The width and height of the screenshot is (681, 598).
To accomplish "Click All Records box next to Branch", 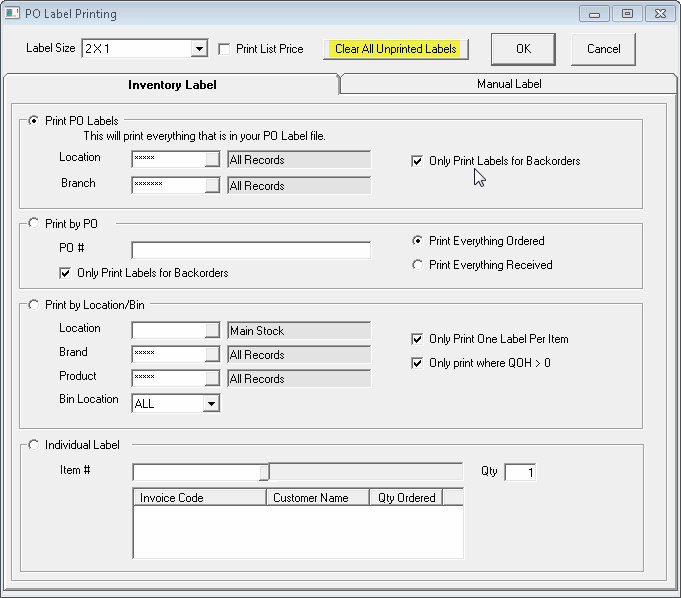I will [299, 186].
